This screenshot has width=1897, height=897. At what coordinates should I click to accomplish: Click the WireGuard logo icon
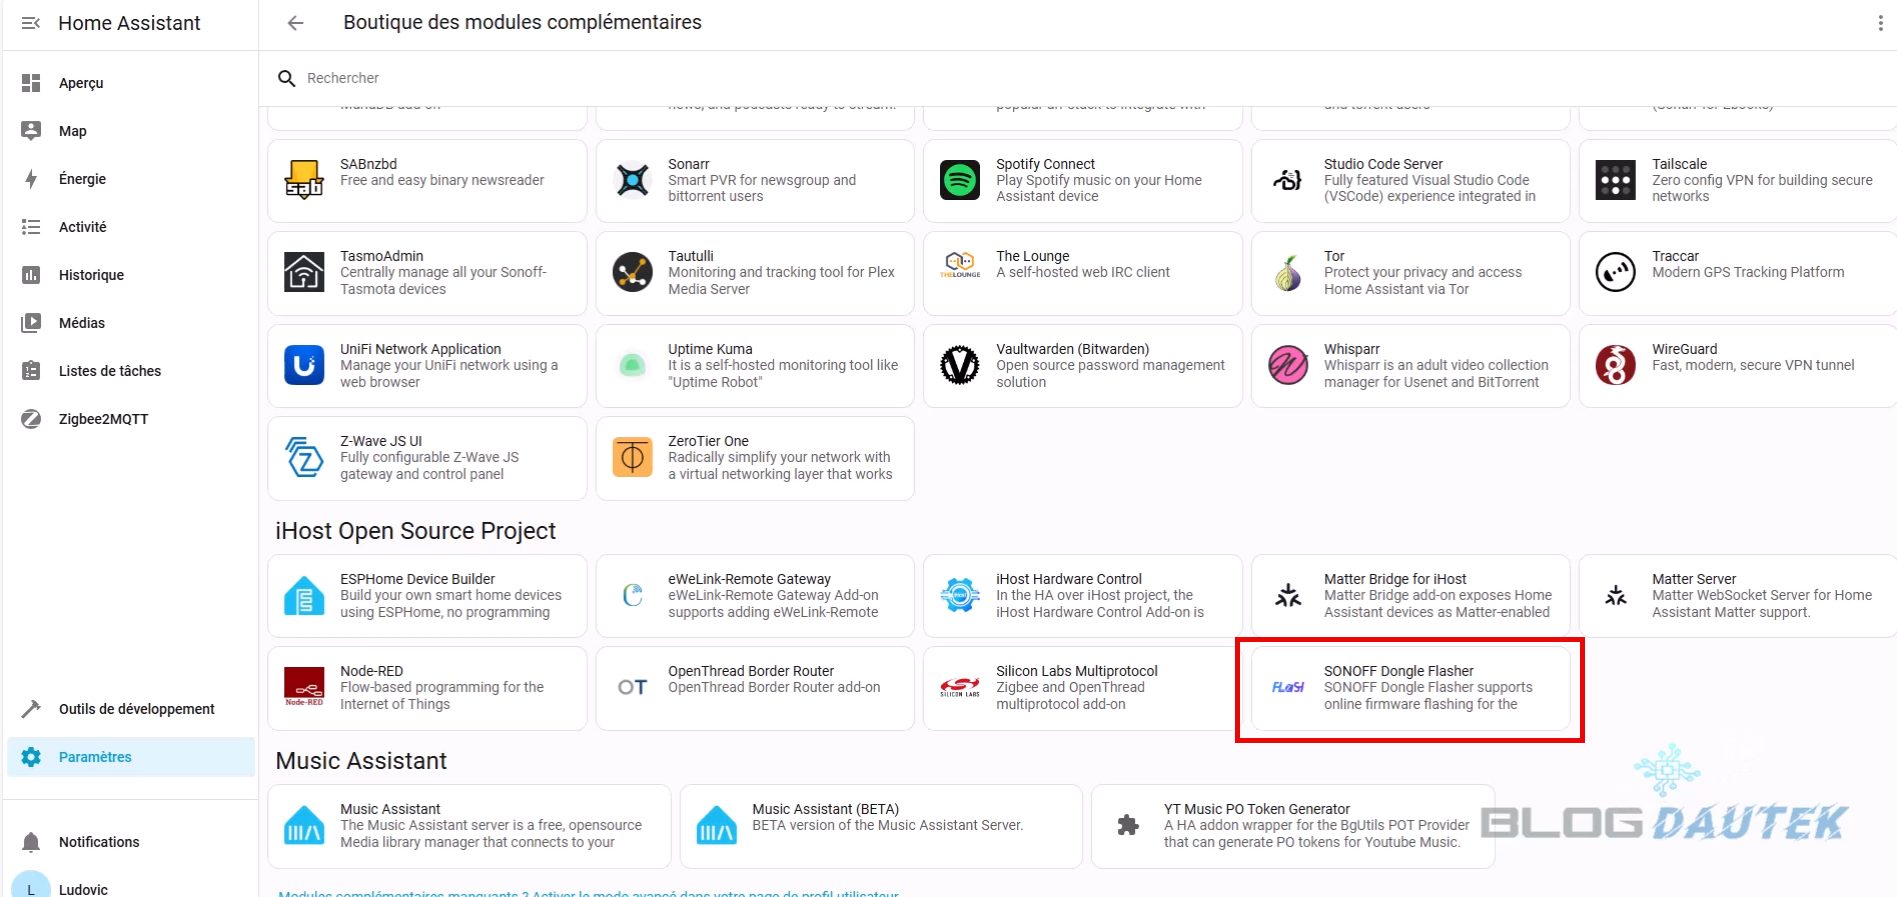1615,366
